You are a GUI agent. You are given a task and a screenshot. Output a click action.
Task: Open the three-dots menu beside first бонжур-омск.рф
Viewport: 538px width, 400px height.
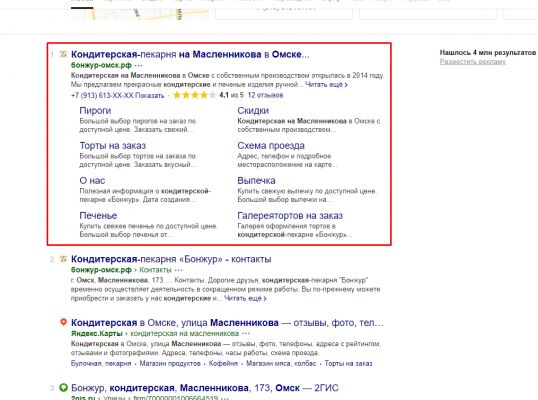click(x=138, y=65)
